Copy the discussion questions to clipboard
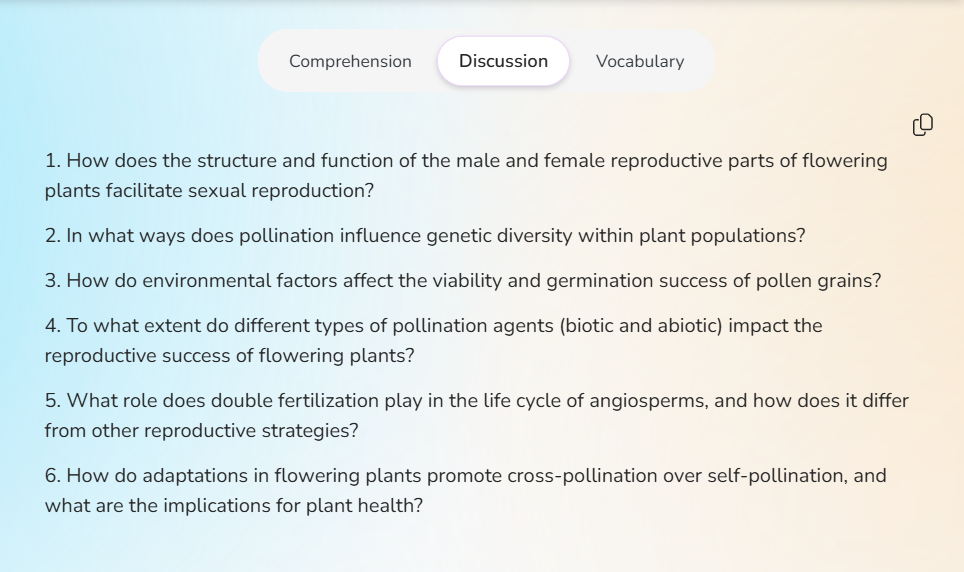The height and width of the screenshot is (572, 964). click(x=922, y=124)
